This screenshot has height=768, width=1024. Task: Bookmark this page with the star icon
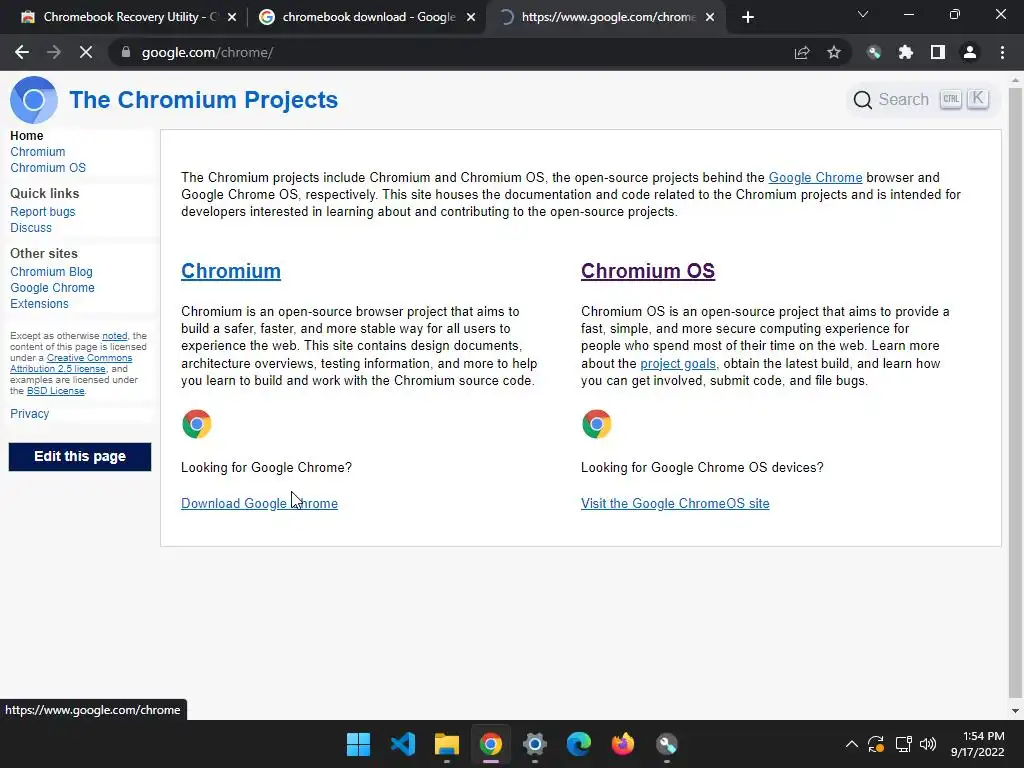click(834, 52)
